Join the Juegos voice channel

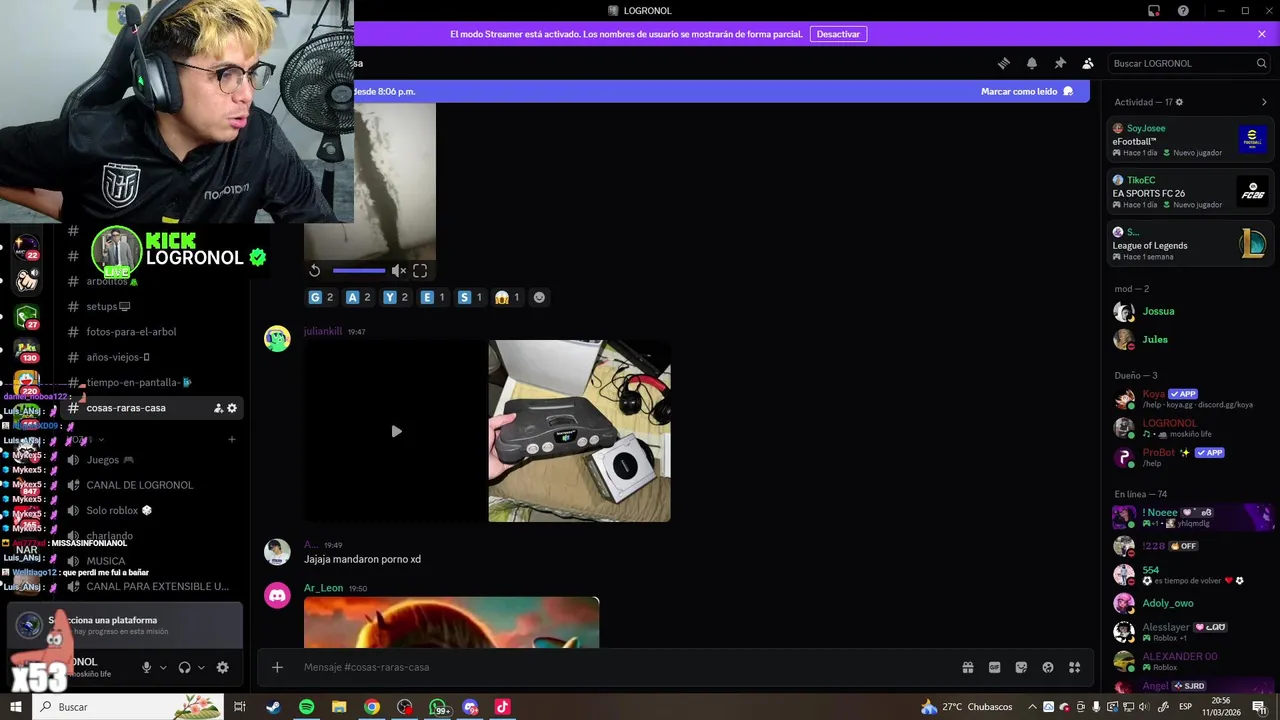153,460
